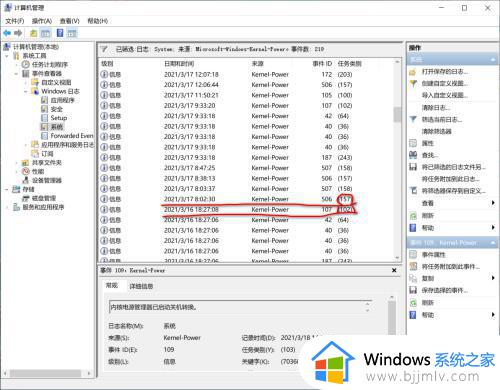Click the filter funnel icon above the event list
500x390 pixels.
[104, 49]
